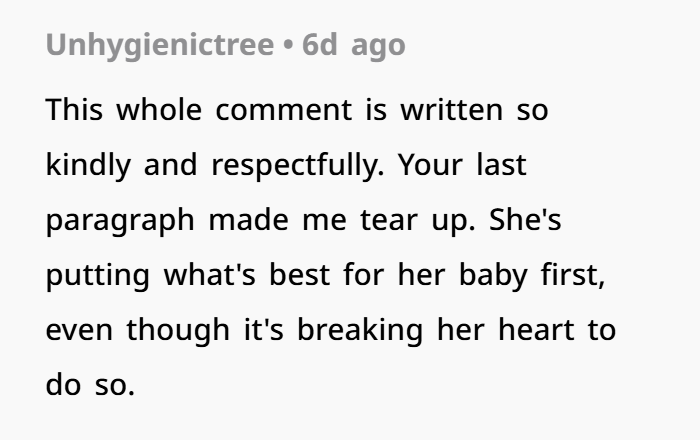The height and width of the screenshot is (440, 700).
Task: Click the word 'This' starting the comment
Action: 74,110
